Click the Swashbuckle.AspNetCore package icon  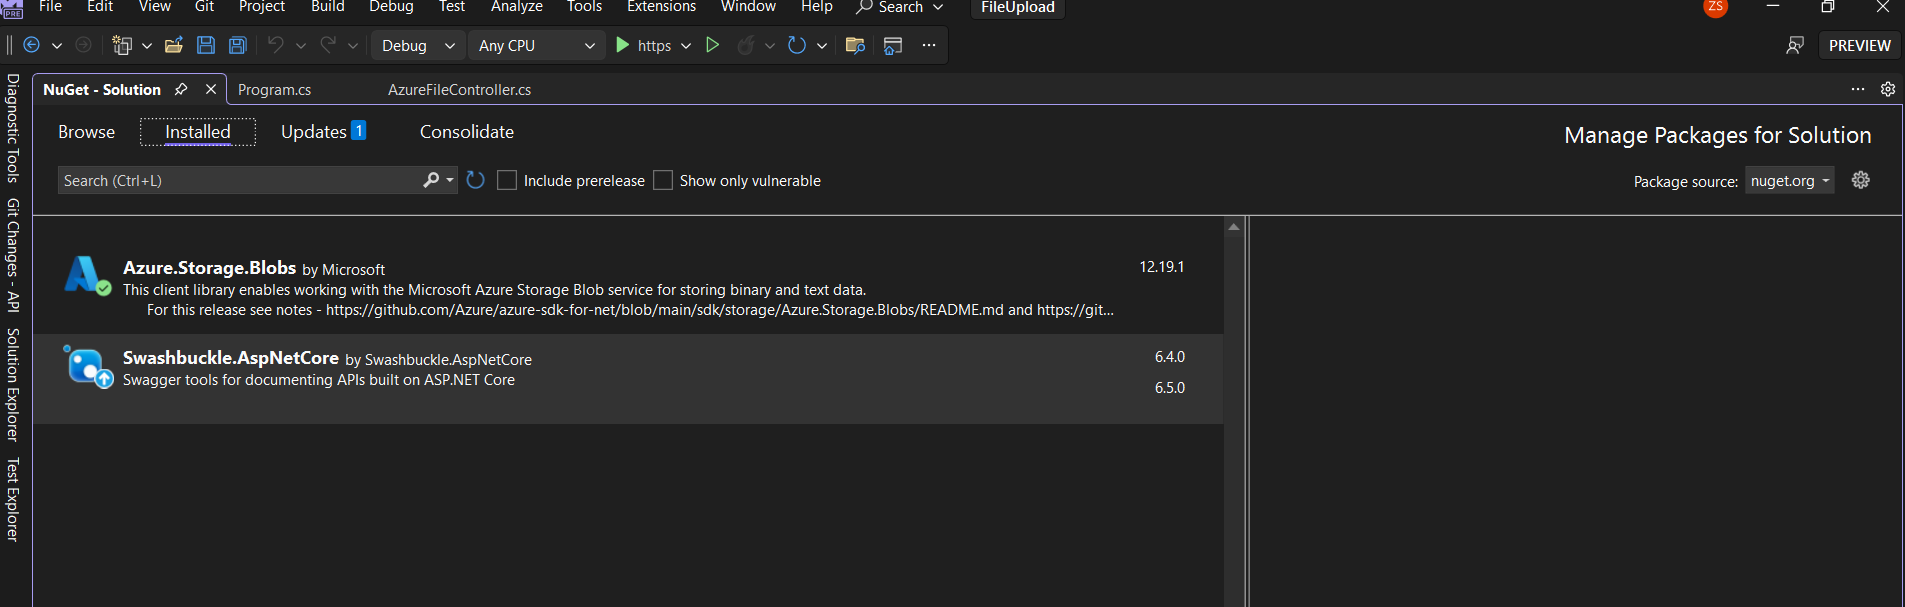tap(88, 367)
